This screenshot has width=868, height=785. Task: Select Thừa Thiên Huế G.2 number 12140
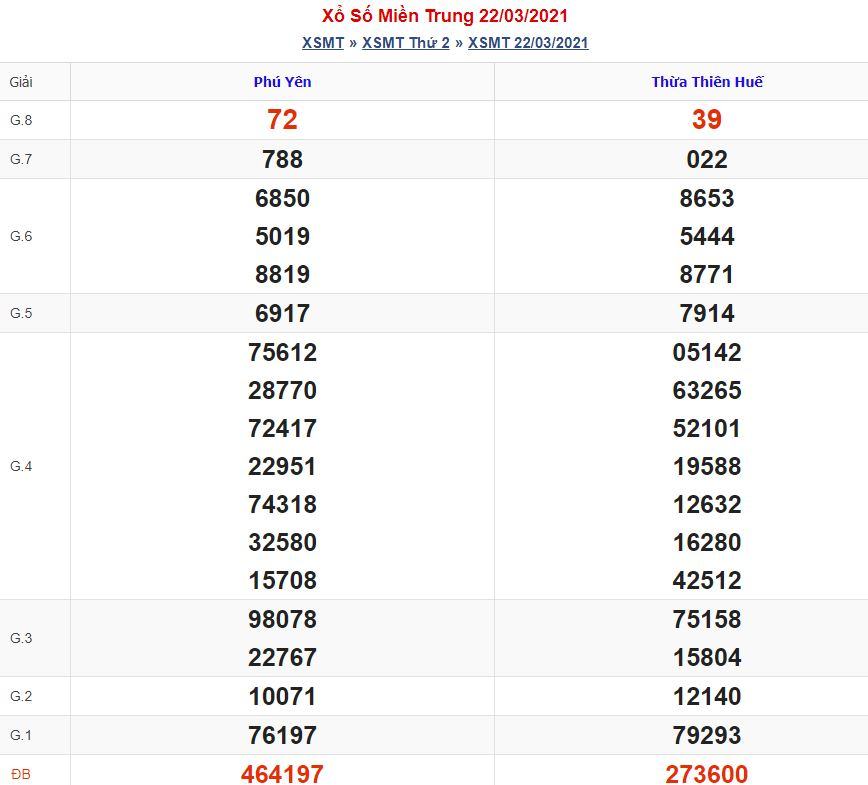[x=707, y=696]
